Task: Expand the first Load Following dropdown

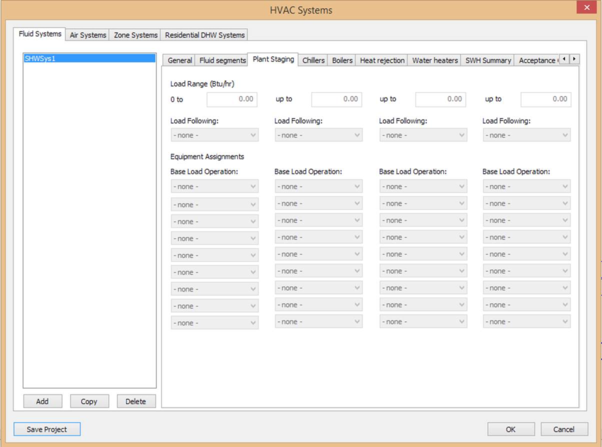Action: click(x=214, y=135)
